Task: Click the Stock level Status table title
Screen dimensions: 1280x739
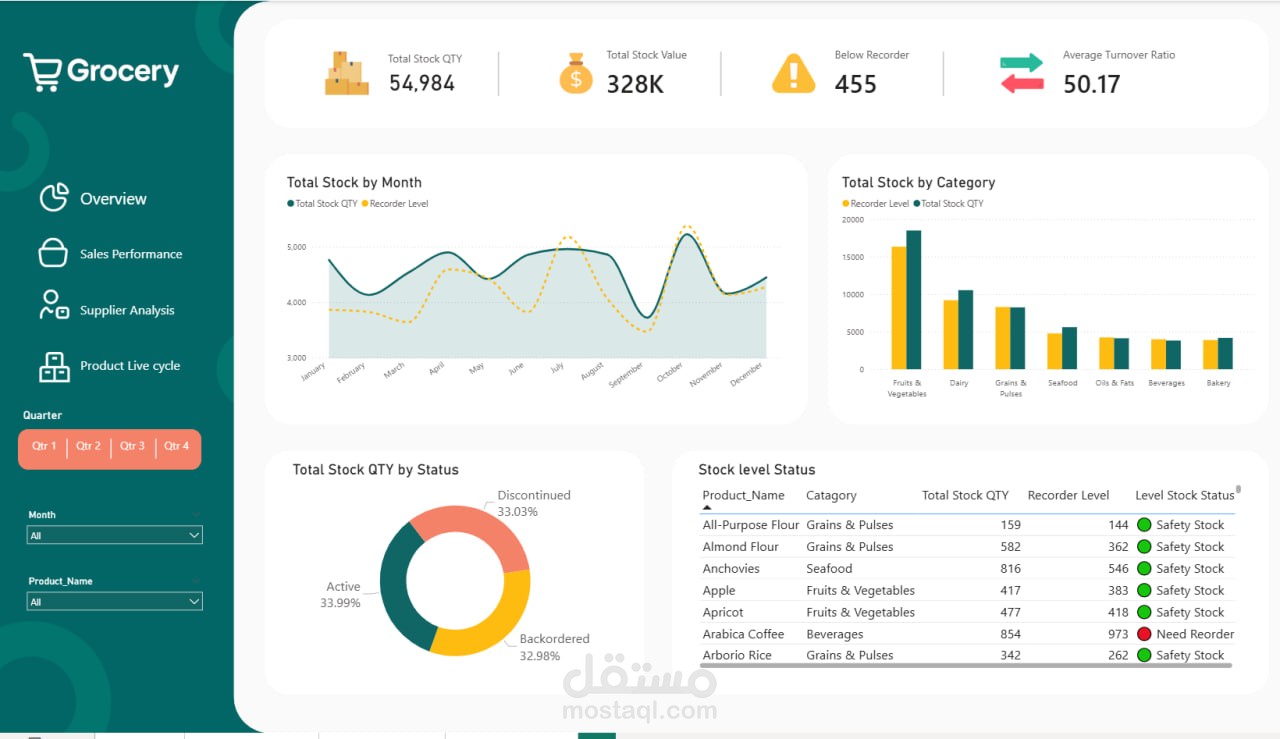Action: point(757,469)
